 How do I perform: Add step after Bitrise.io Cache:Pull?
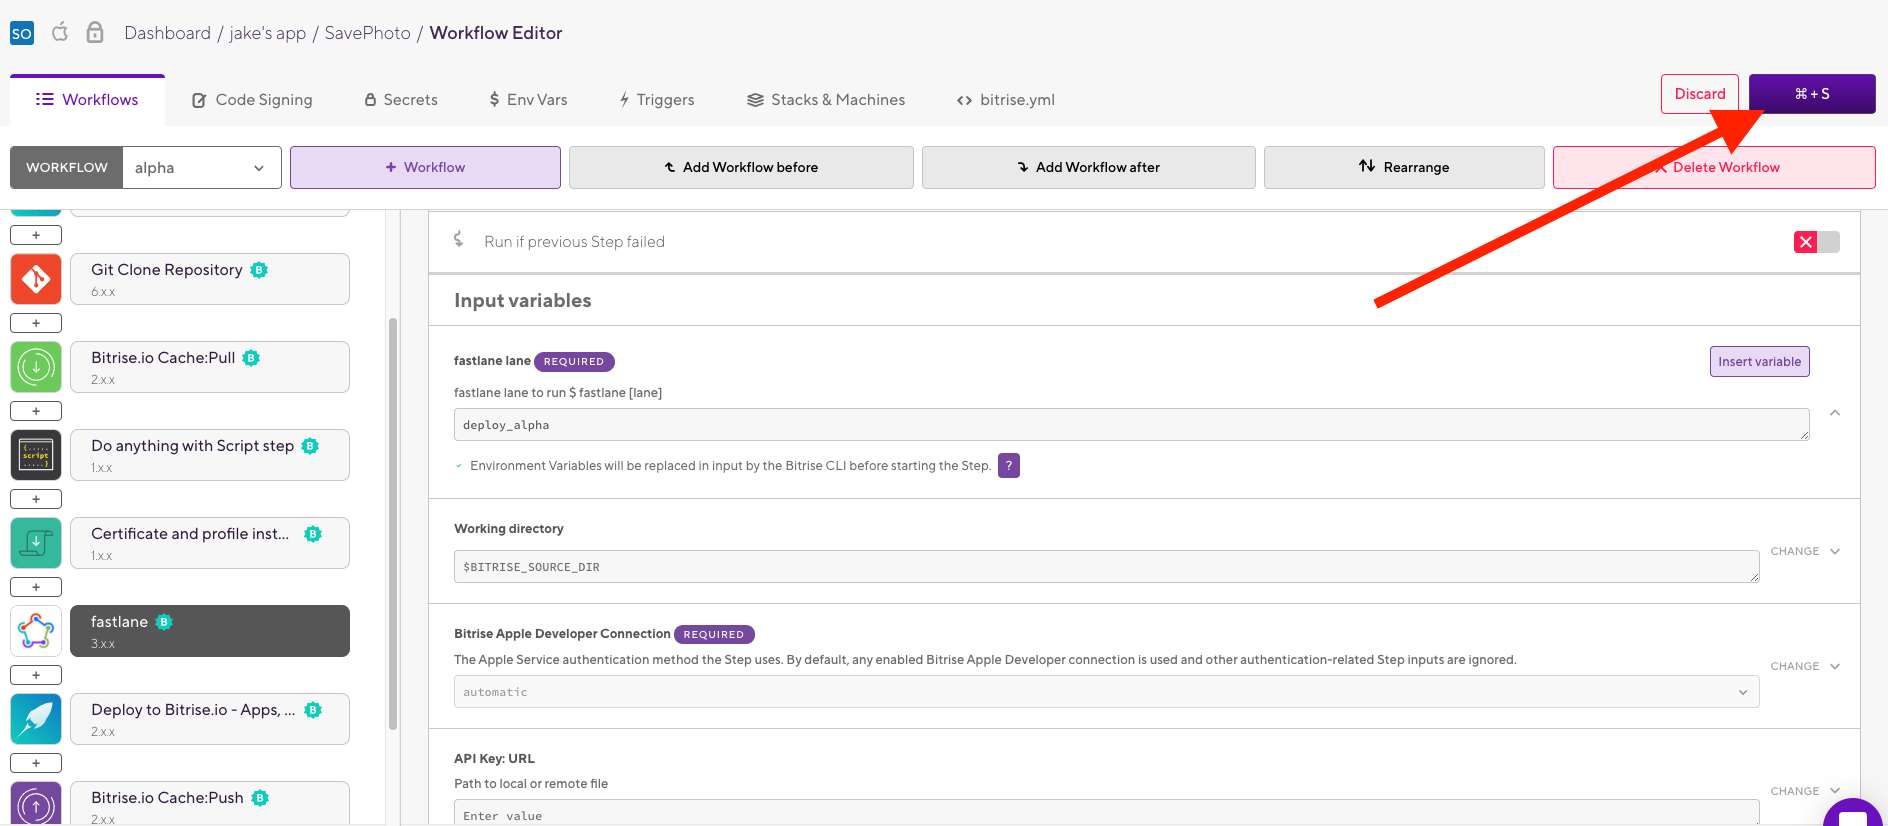(36, 411)
